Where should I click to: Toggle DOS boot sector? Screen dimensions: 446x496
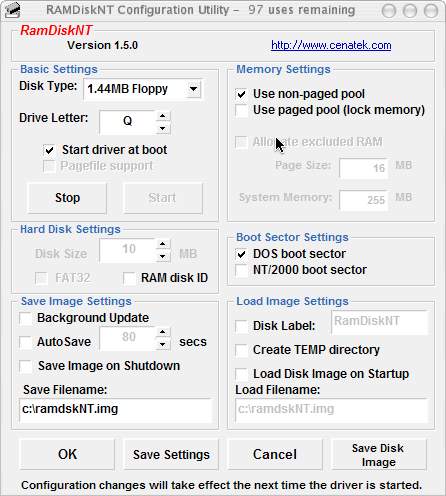pyautogui.click(x=241, y=254)
